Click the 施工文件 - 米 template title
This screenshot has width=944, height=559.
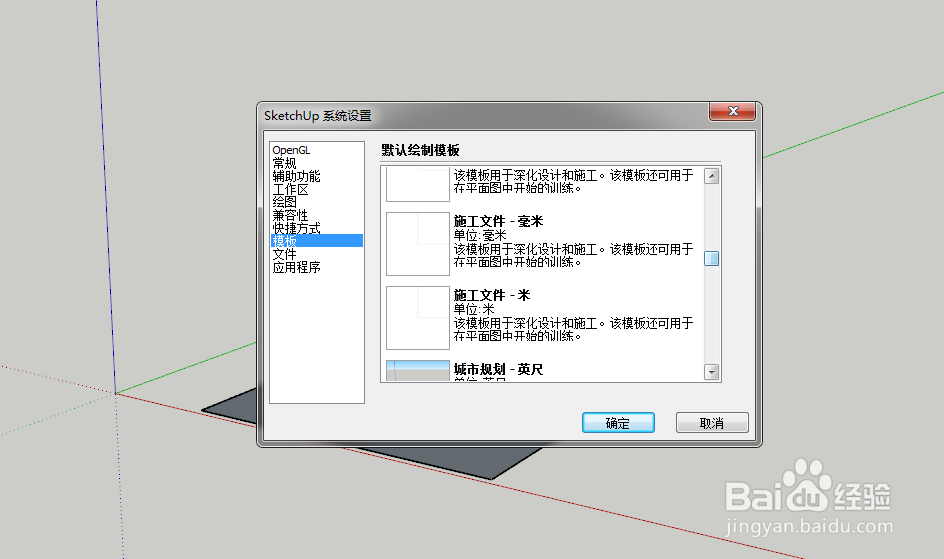(x=492, y=295)
